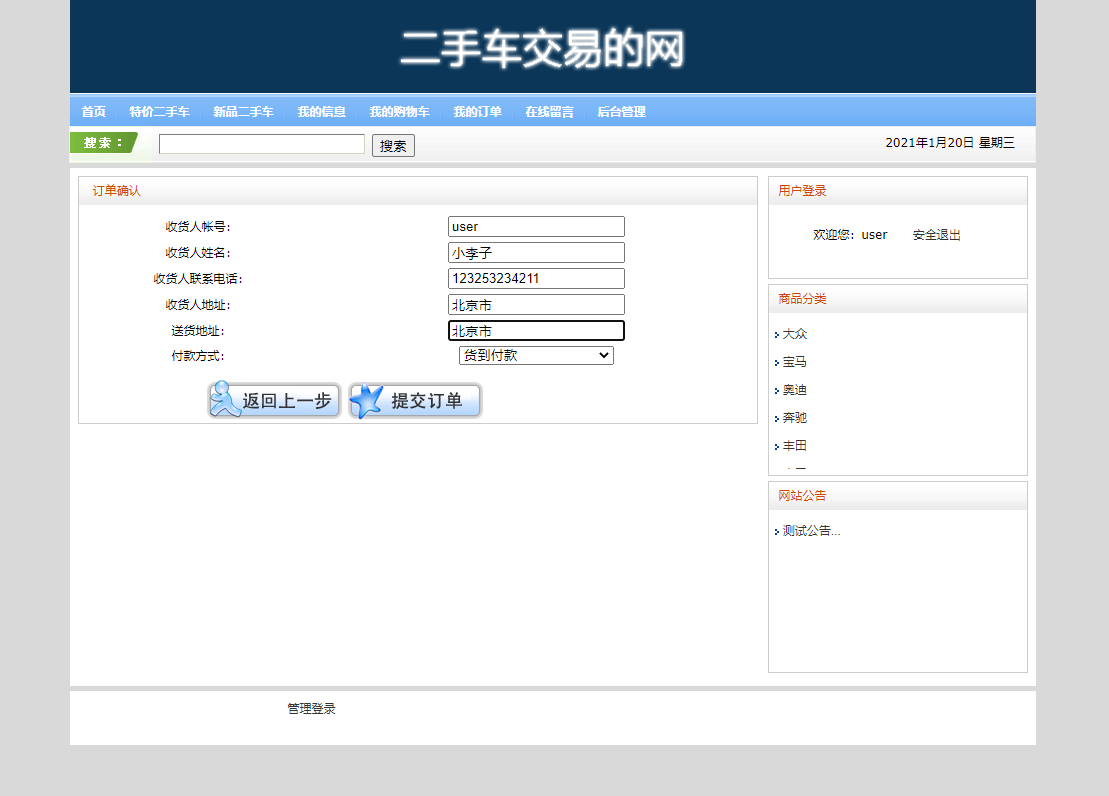This screenshot has height=796, width=1109.
Task: Click the 搜索 search button
Action: (x=392, y=144)
